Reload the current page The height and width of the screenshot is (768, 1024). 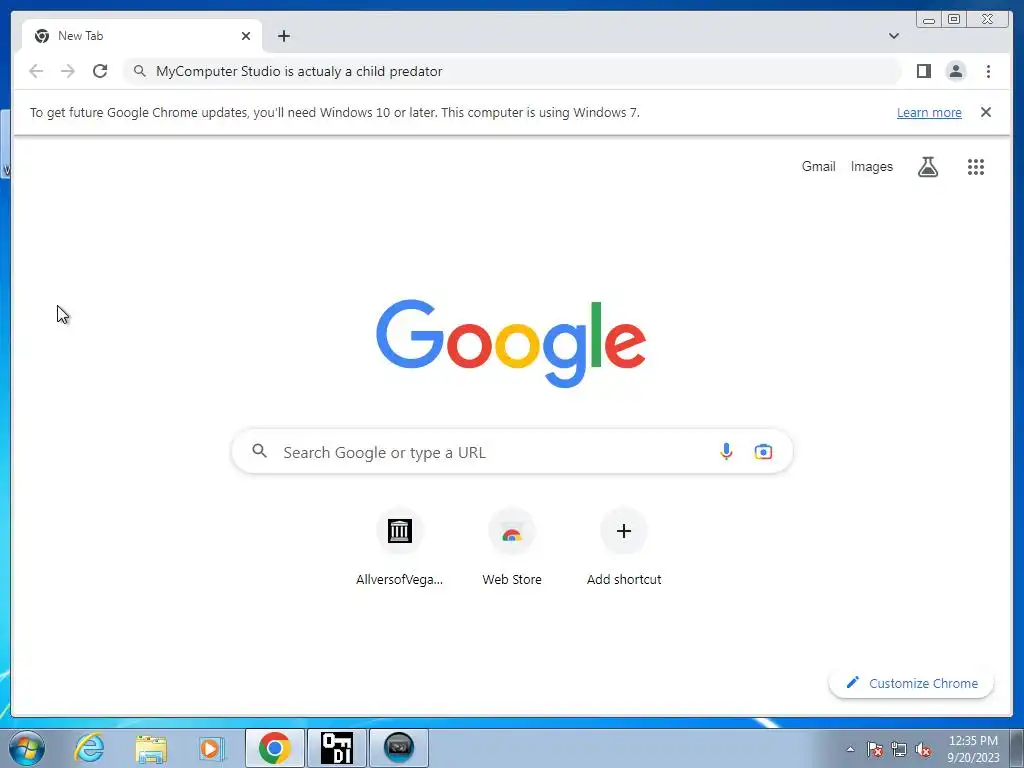tap(100, 71)
